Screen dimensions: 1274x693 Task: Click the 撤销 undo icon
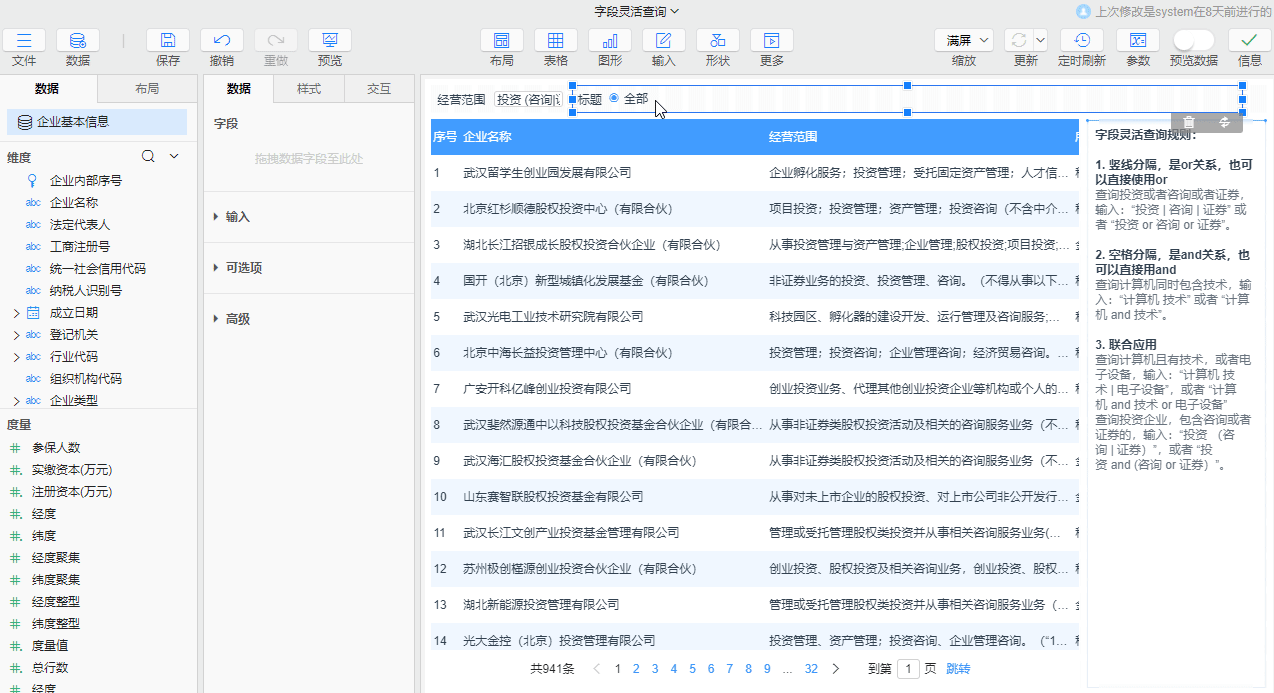point(221,40)
